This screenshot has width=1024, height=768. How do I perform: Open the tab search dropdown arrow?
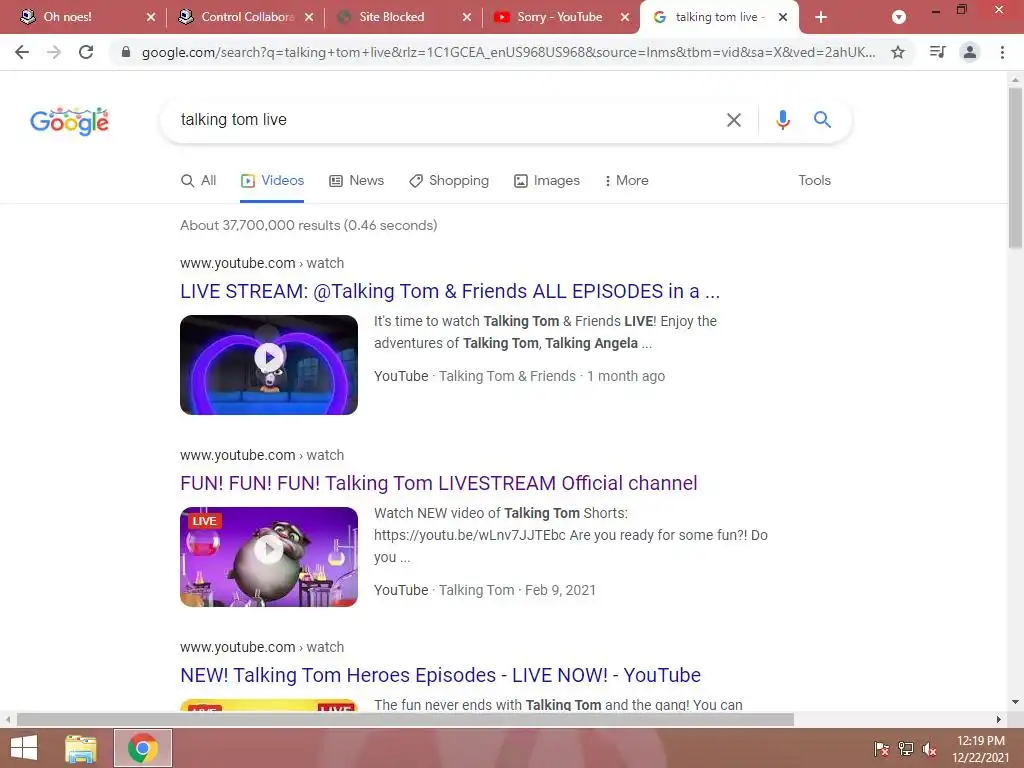coord(899,18)
